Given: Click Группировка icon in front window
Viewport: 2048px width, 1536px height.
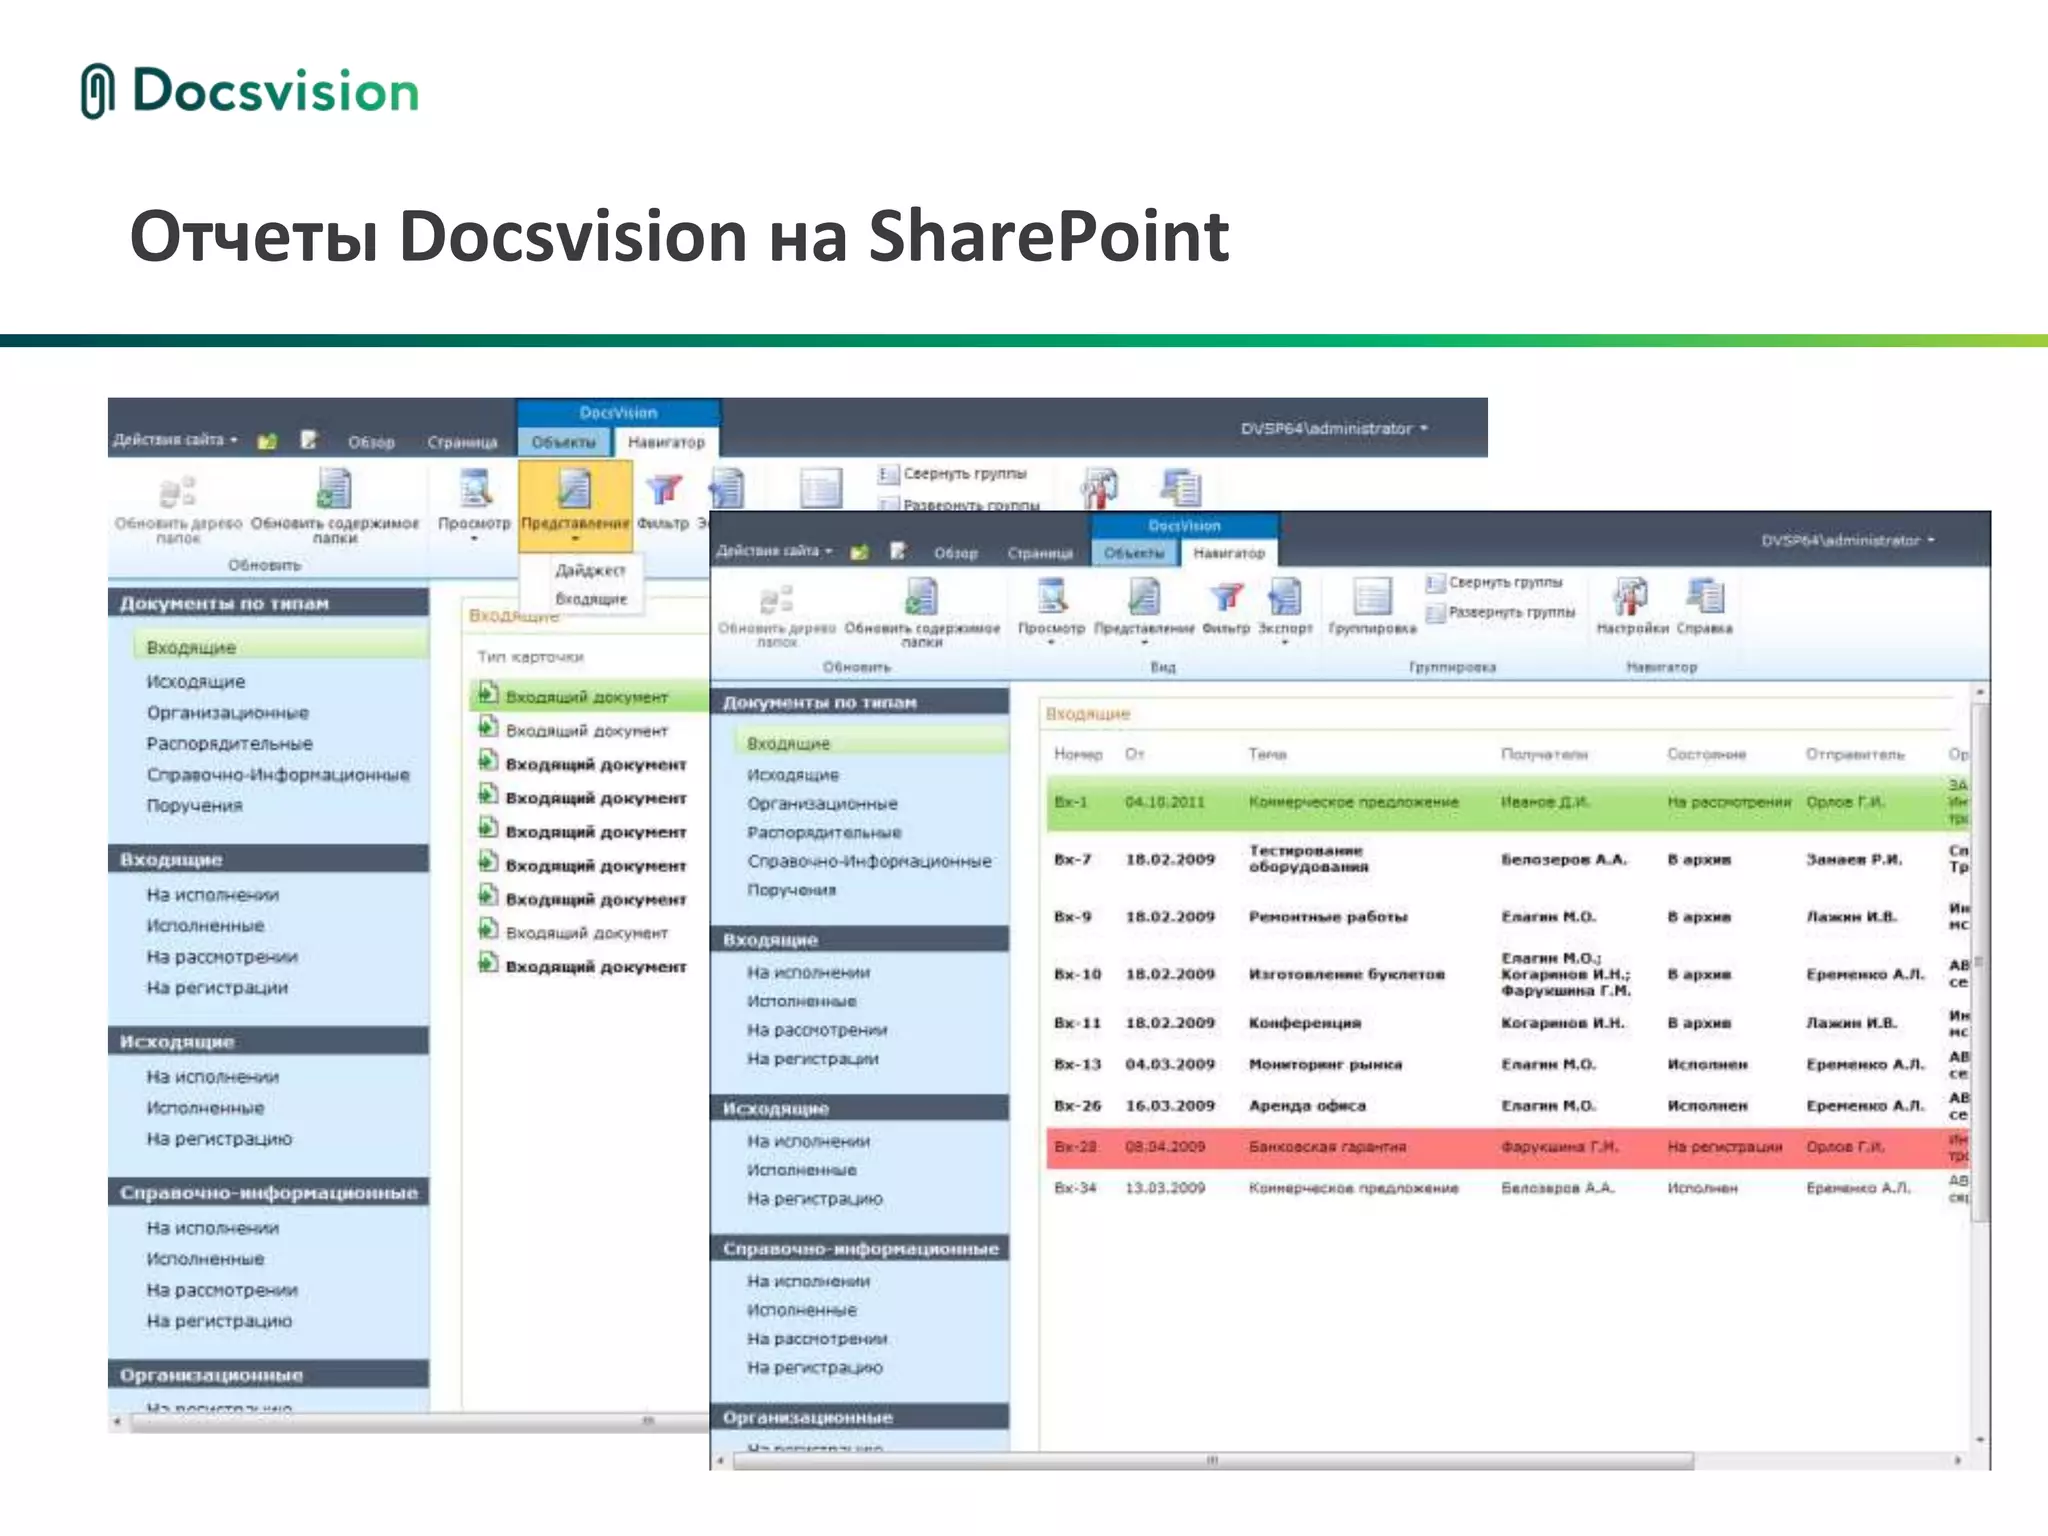Looking at the screenshot, I should point(1372,596).
